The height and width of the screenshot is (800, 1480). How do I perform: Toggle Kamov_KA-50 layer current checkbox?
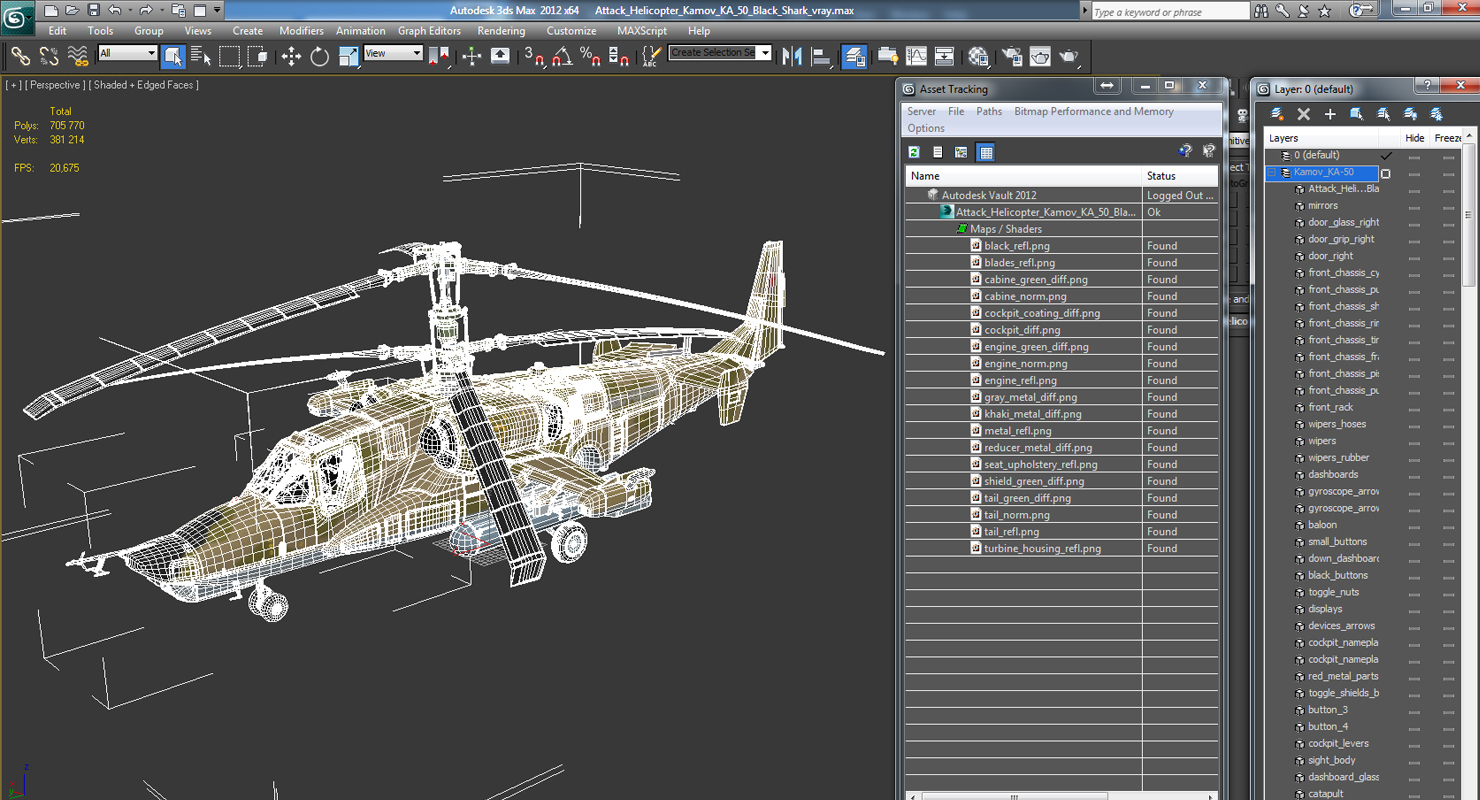pos(1386,173)
